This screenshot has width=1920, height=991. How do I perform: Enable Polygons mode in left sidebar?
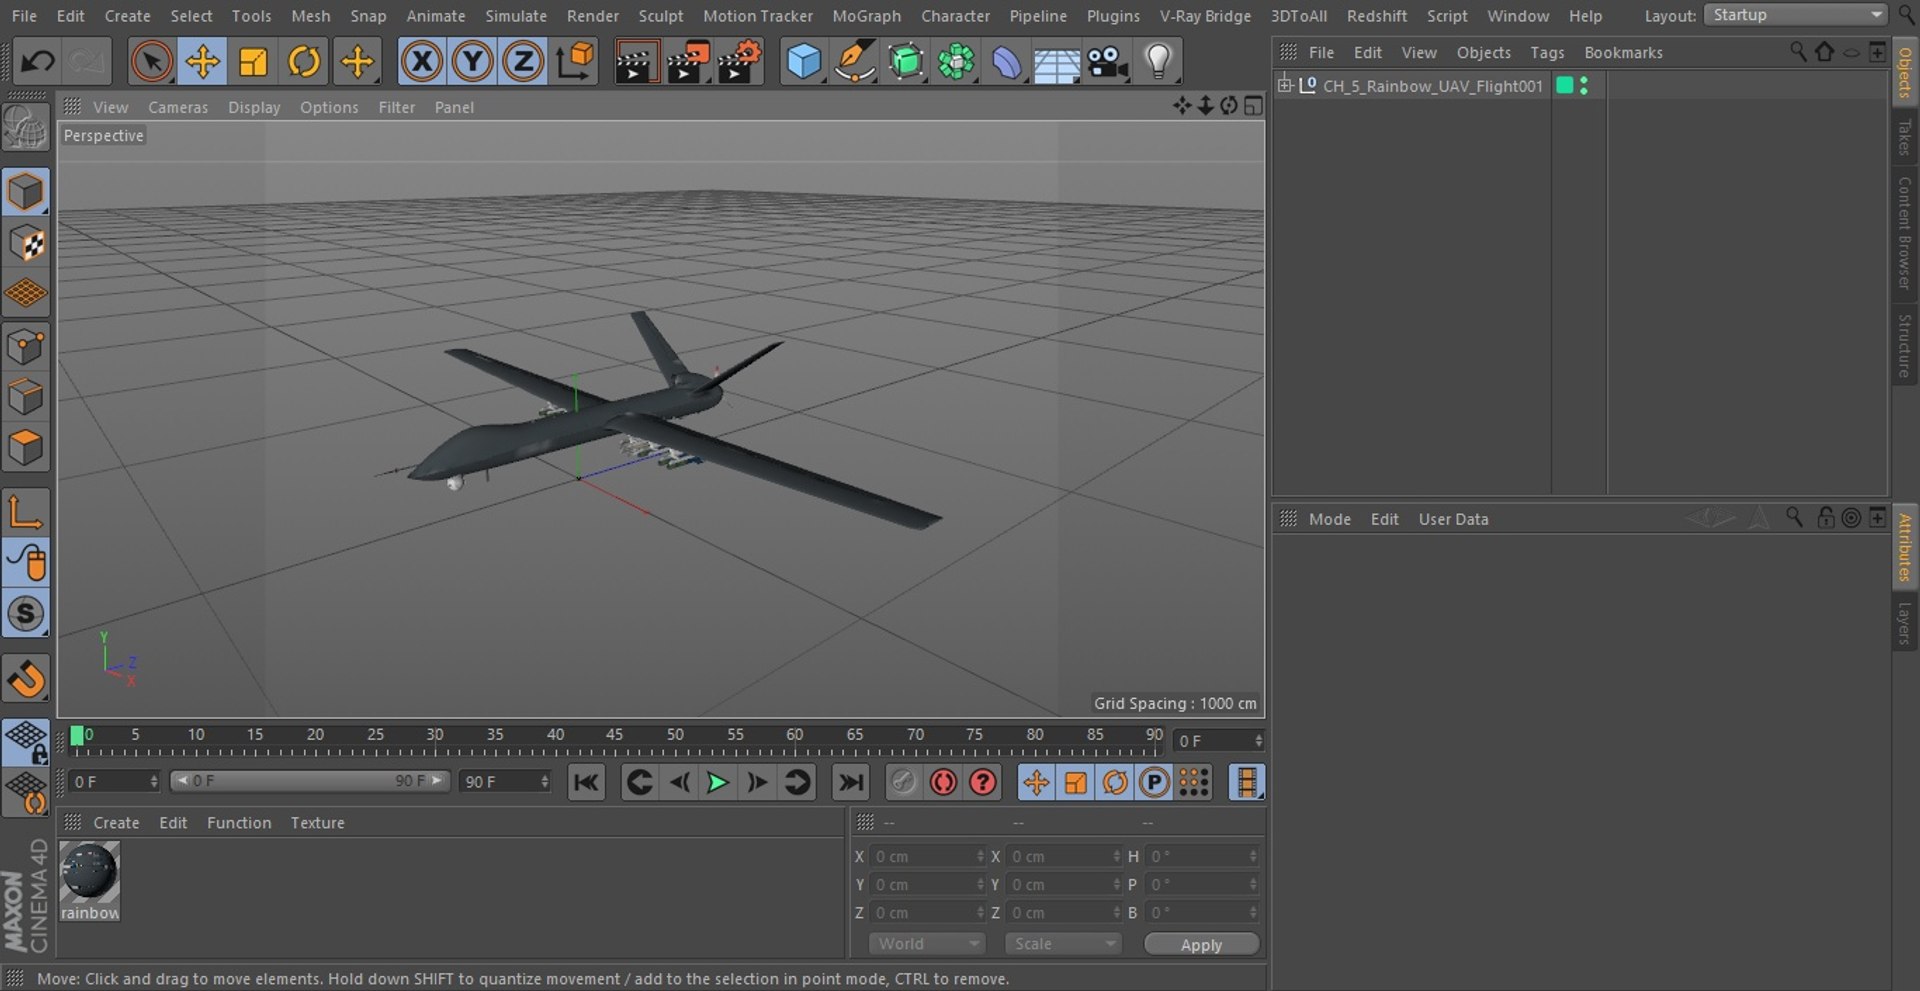26,447
